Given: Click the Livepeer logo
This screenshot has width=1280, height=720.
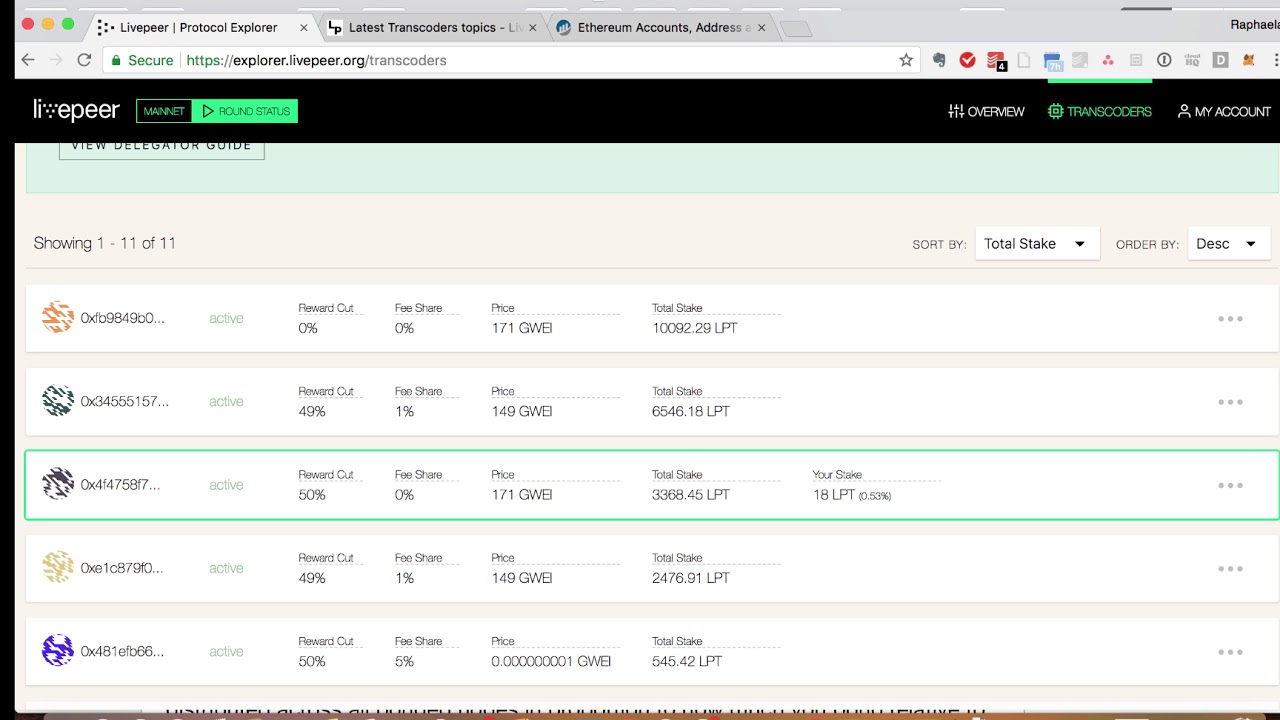Looking at the screenshot, I should pos(76,110).
